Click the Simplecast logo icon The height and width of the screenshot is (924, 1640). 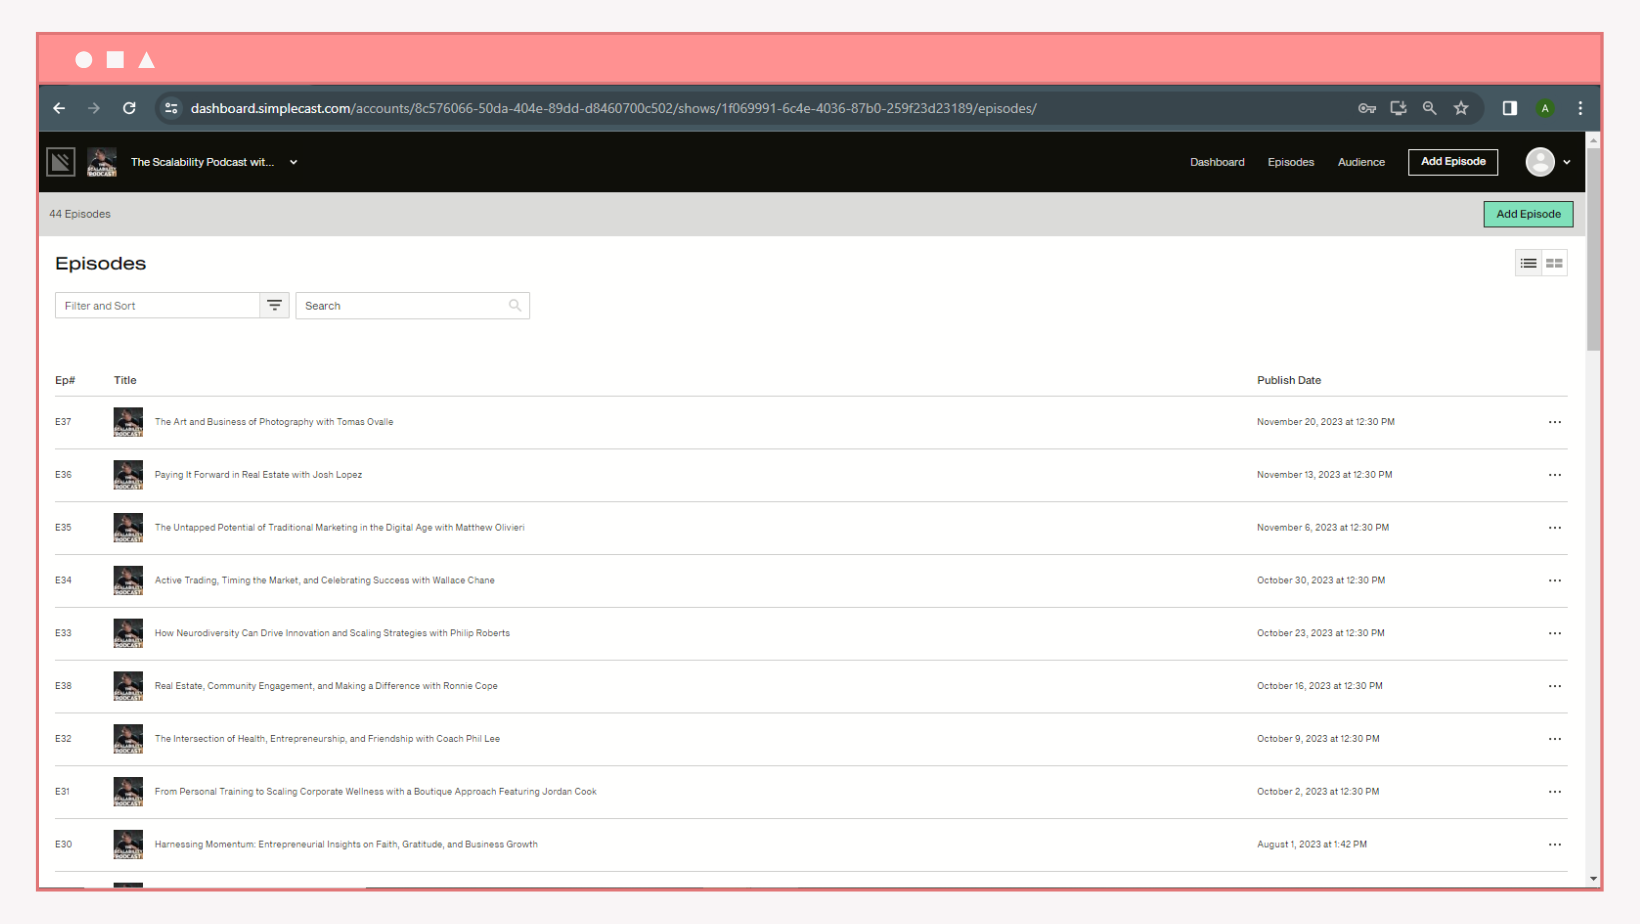coord(61,162)
